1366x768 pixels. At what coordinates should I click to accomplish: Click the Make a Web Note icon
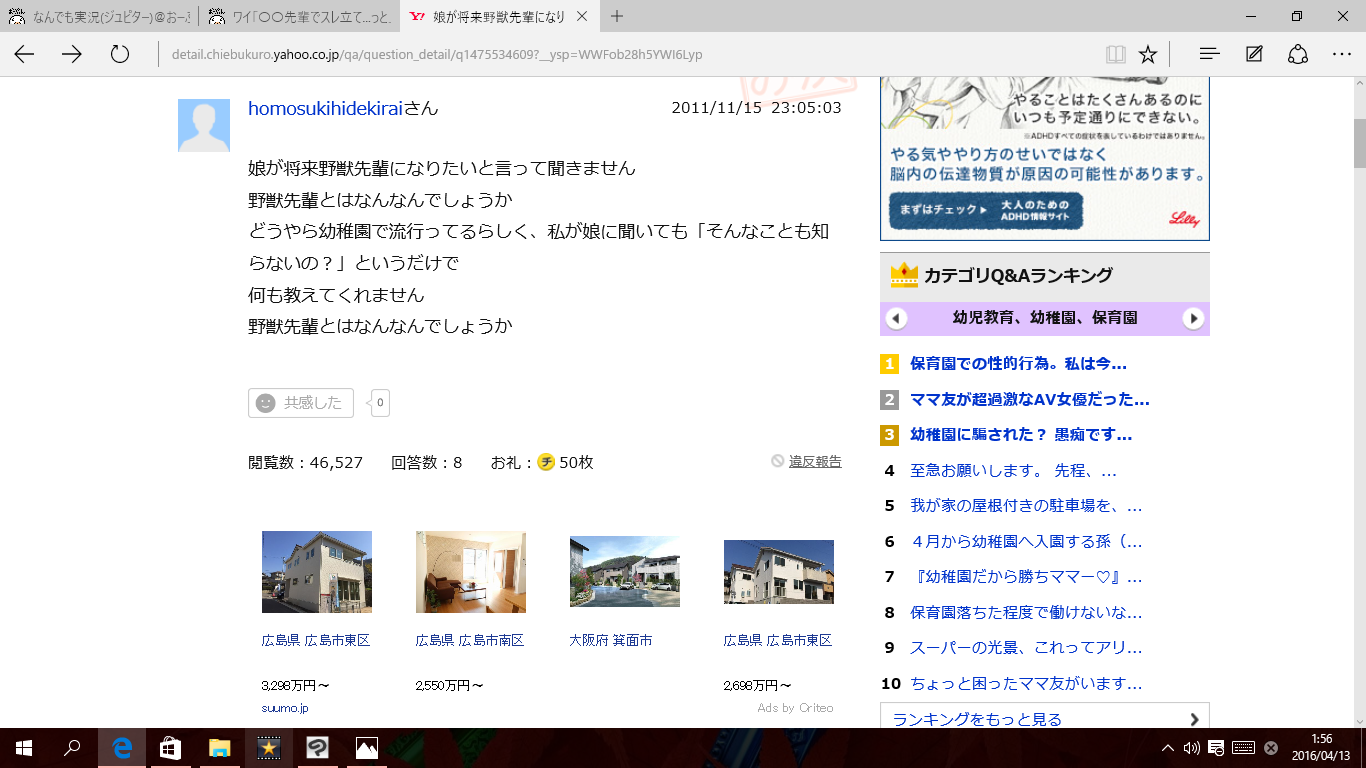1254,54
